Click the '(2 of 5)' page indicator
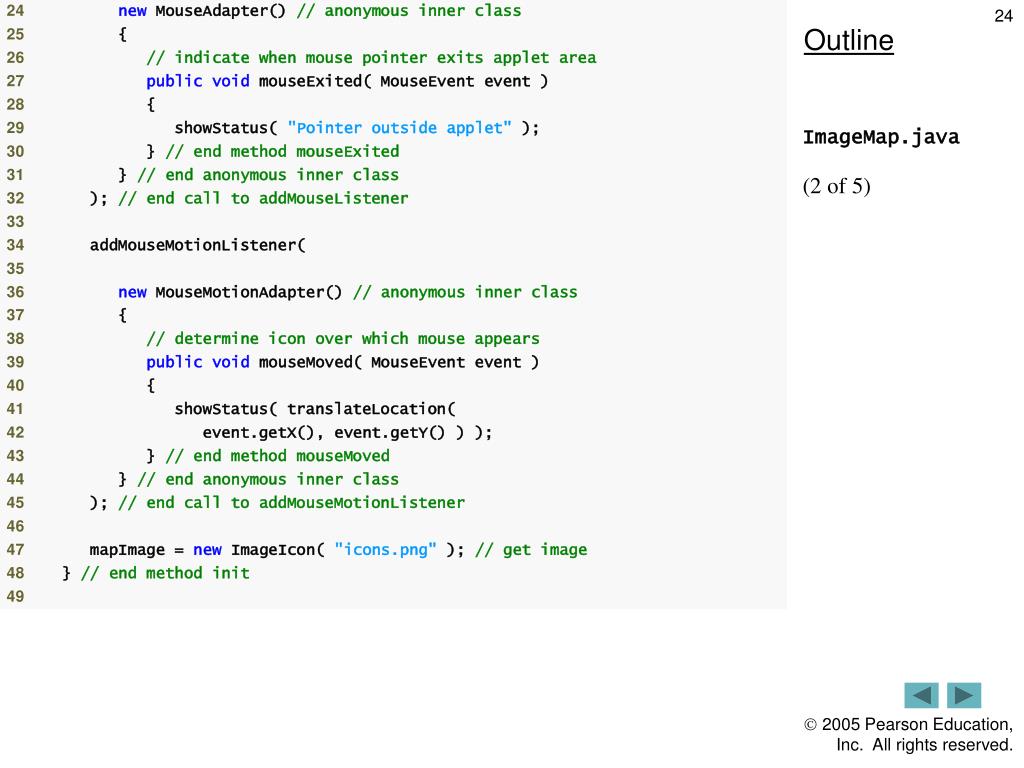The height and width of the screenshot is (768, 1024). click(837, 186)
